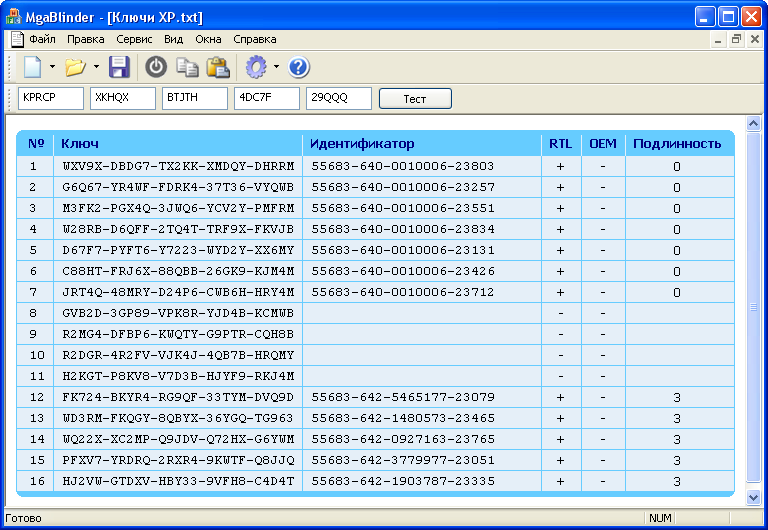This screenshot has height=530, width=768.
Task: Click the Open folder icon
Action: pyautogui.click(x=75, y=67)
